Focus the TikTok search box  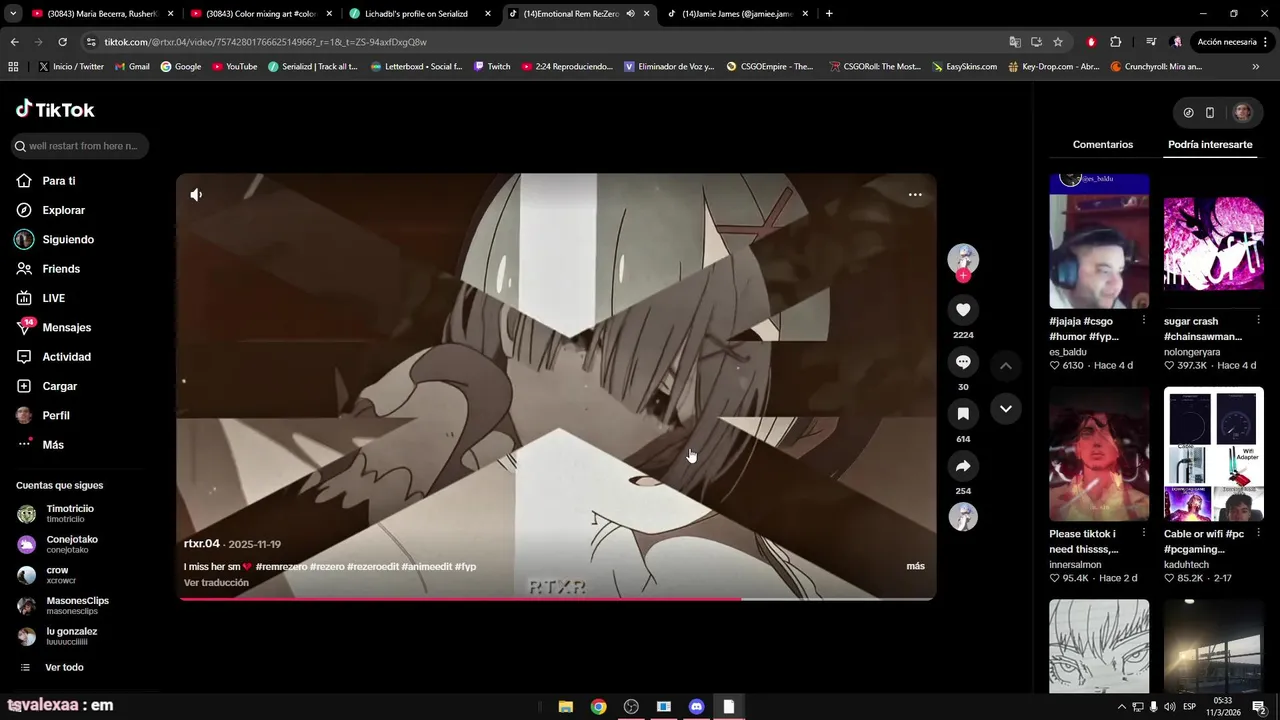tap(80, 146)
